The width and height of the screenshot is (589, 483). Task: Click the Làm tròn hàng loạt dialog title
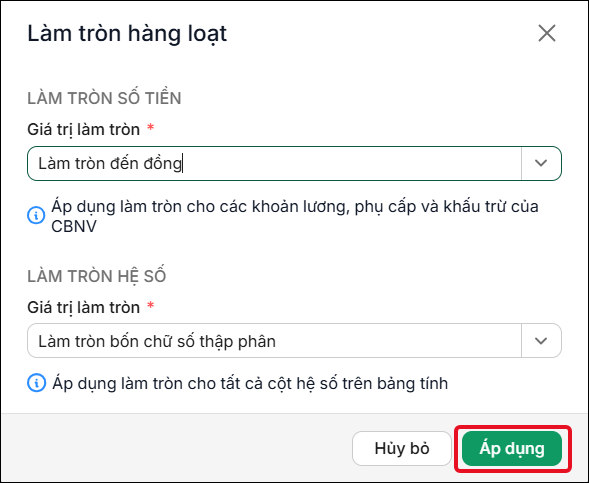click(127, 33)
